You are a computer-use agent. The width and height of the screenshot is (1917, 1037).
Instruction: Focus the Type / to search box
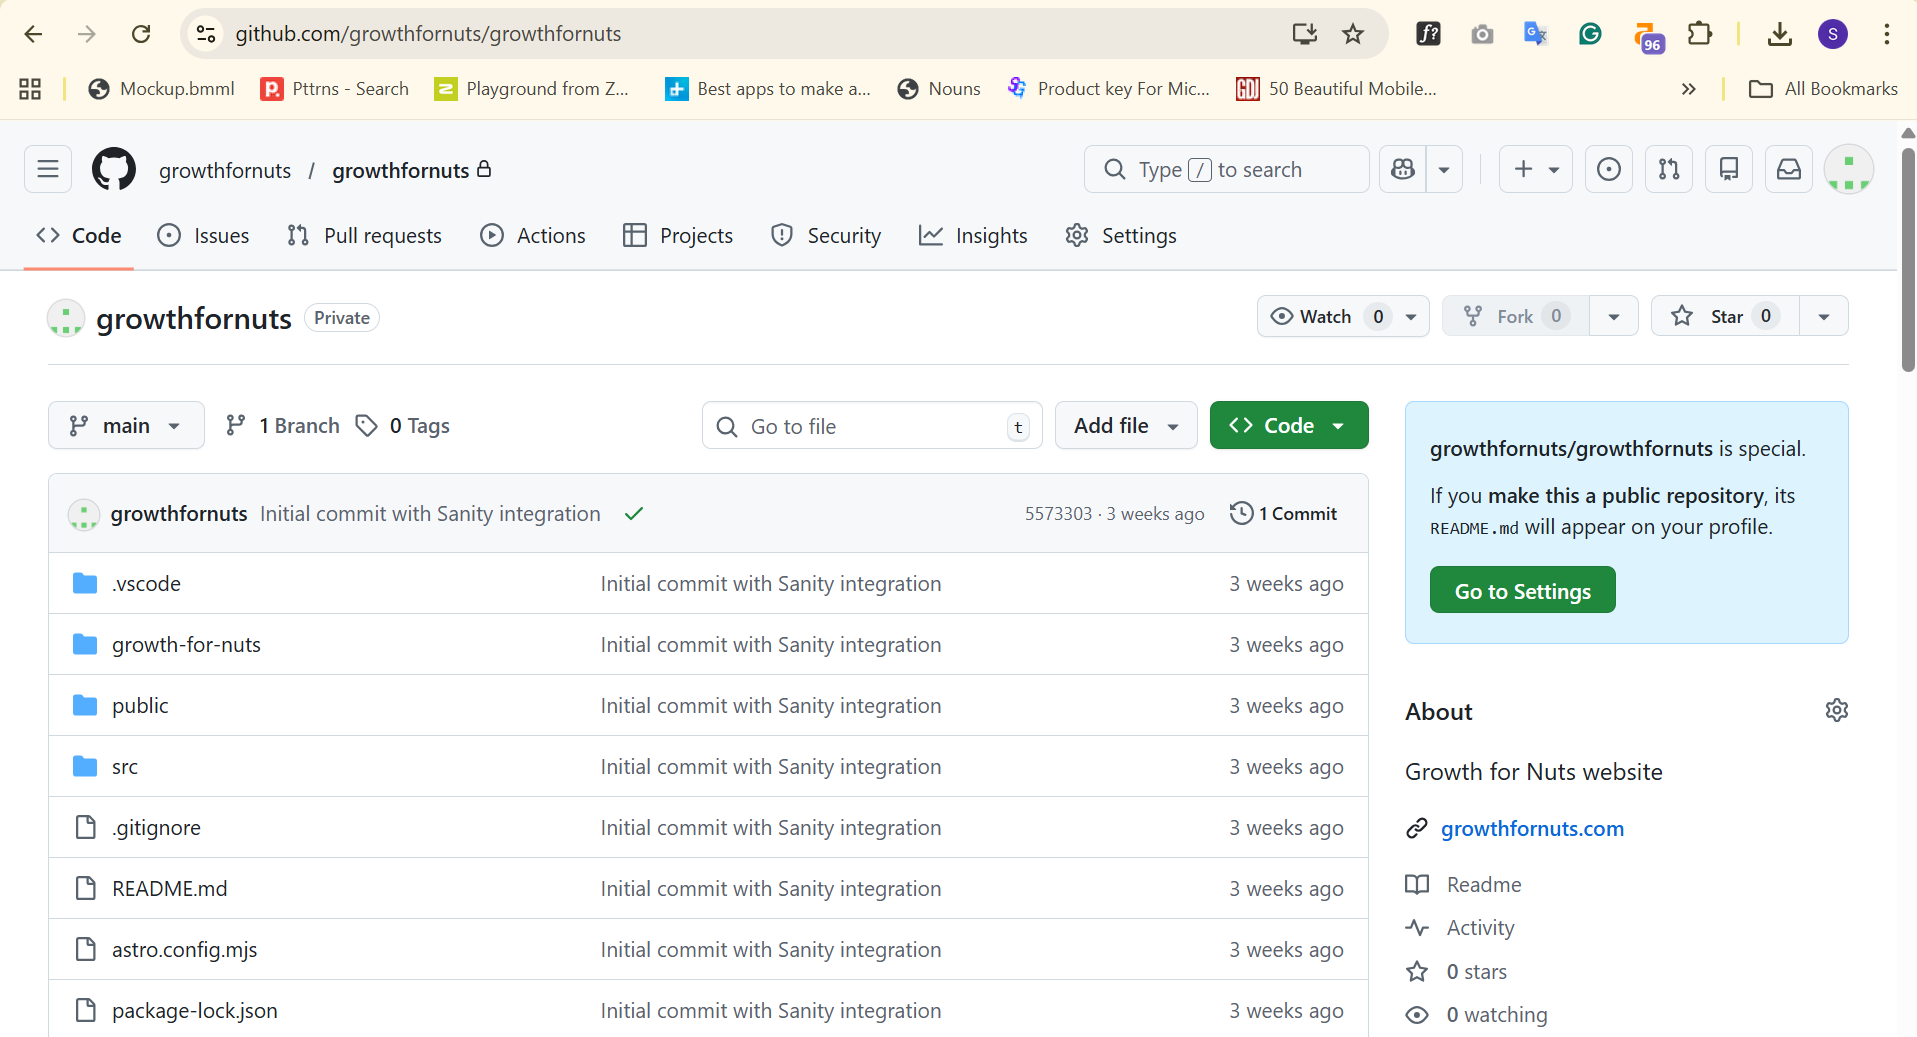click(x=1226, y=169)
